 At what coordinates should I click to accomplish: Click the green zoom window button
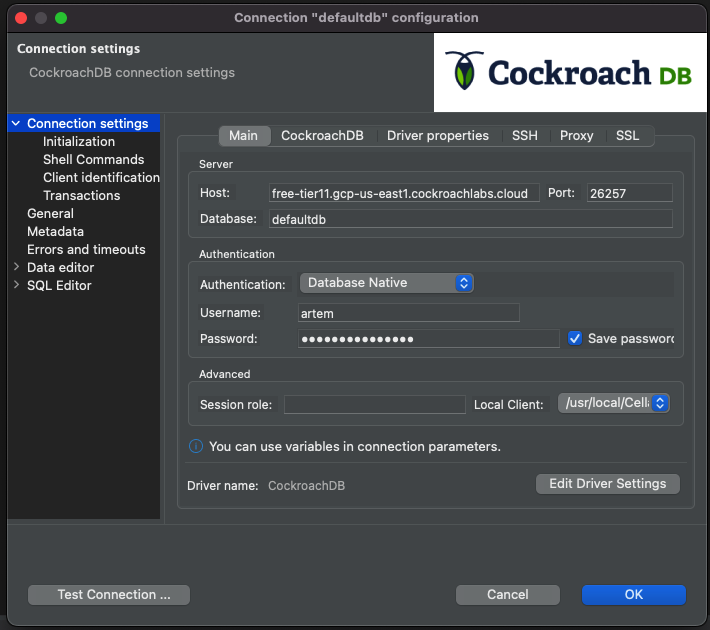pos(61,18)
